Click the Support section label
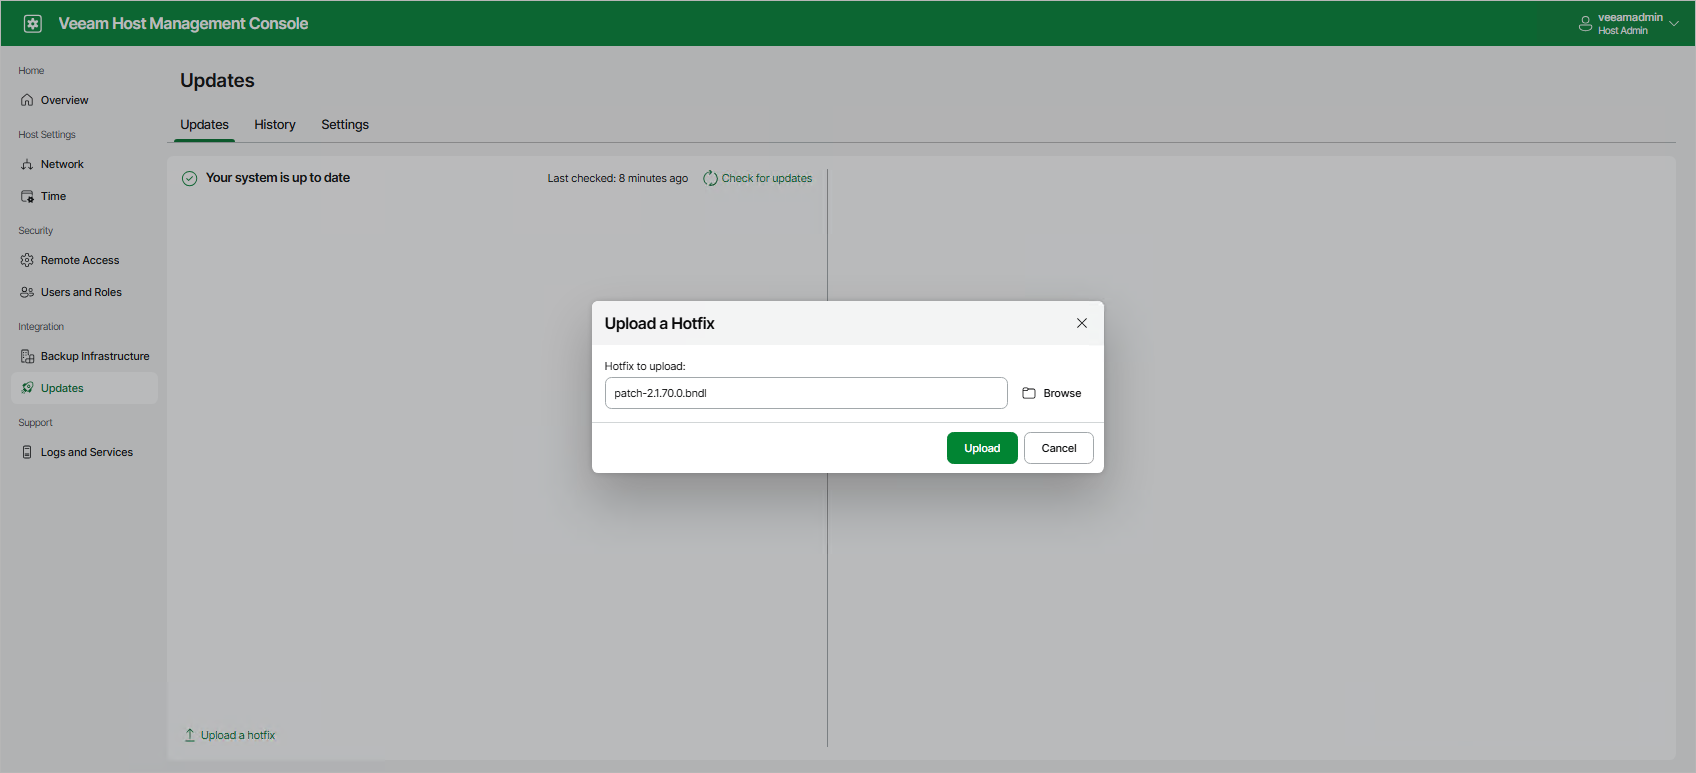Screen dimensions: 1696x773 click(x=36, y=423)
